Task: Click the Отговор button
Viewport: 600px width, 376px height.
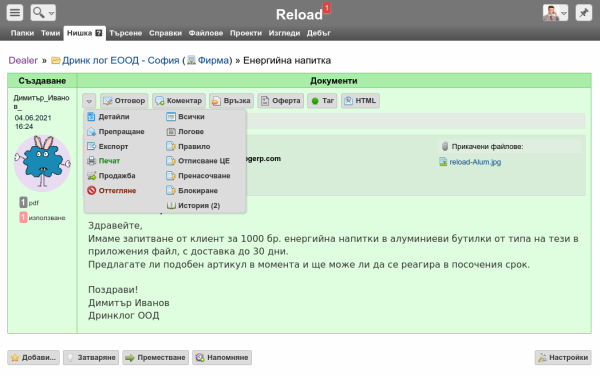Action: point(124,101)
